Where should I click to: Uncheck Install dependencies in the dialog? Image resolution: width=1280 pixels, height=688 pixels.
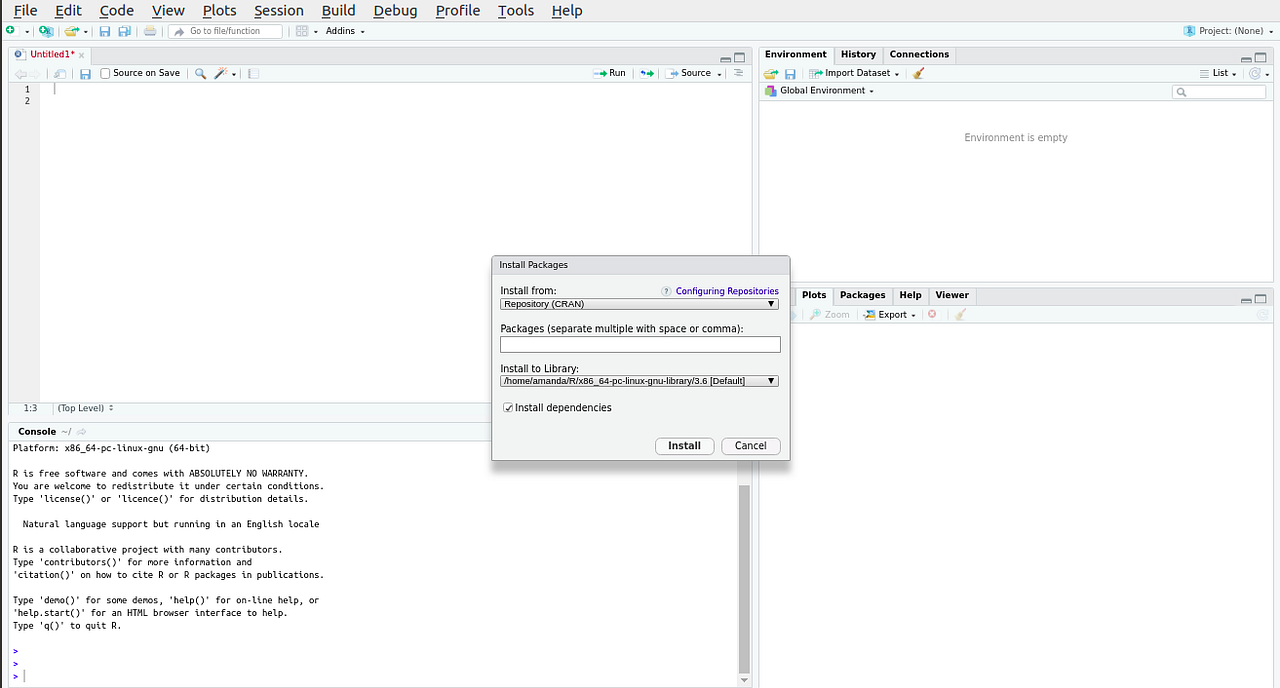click(508, 407)
